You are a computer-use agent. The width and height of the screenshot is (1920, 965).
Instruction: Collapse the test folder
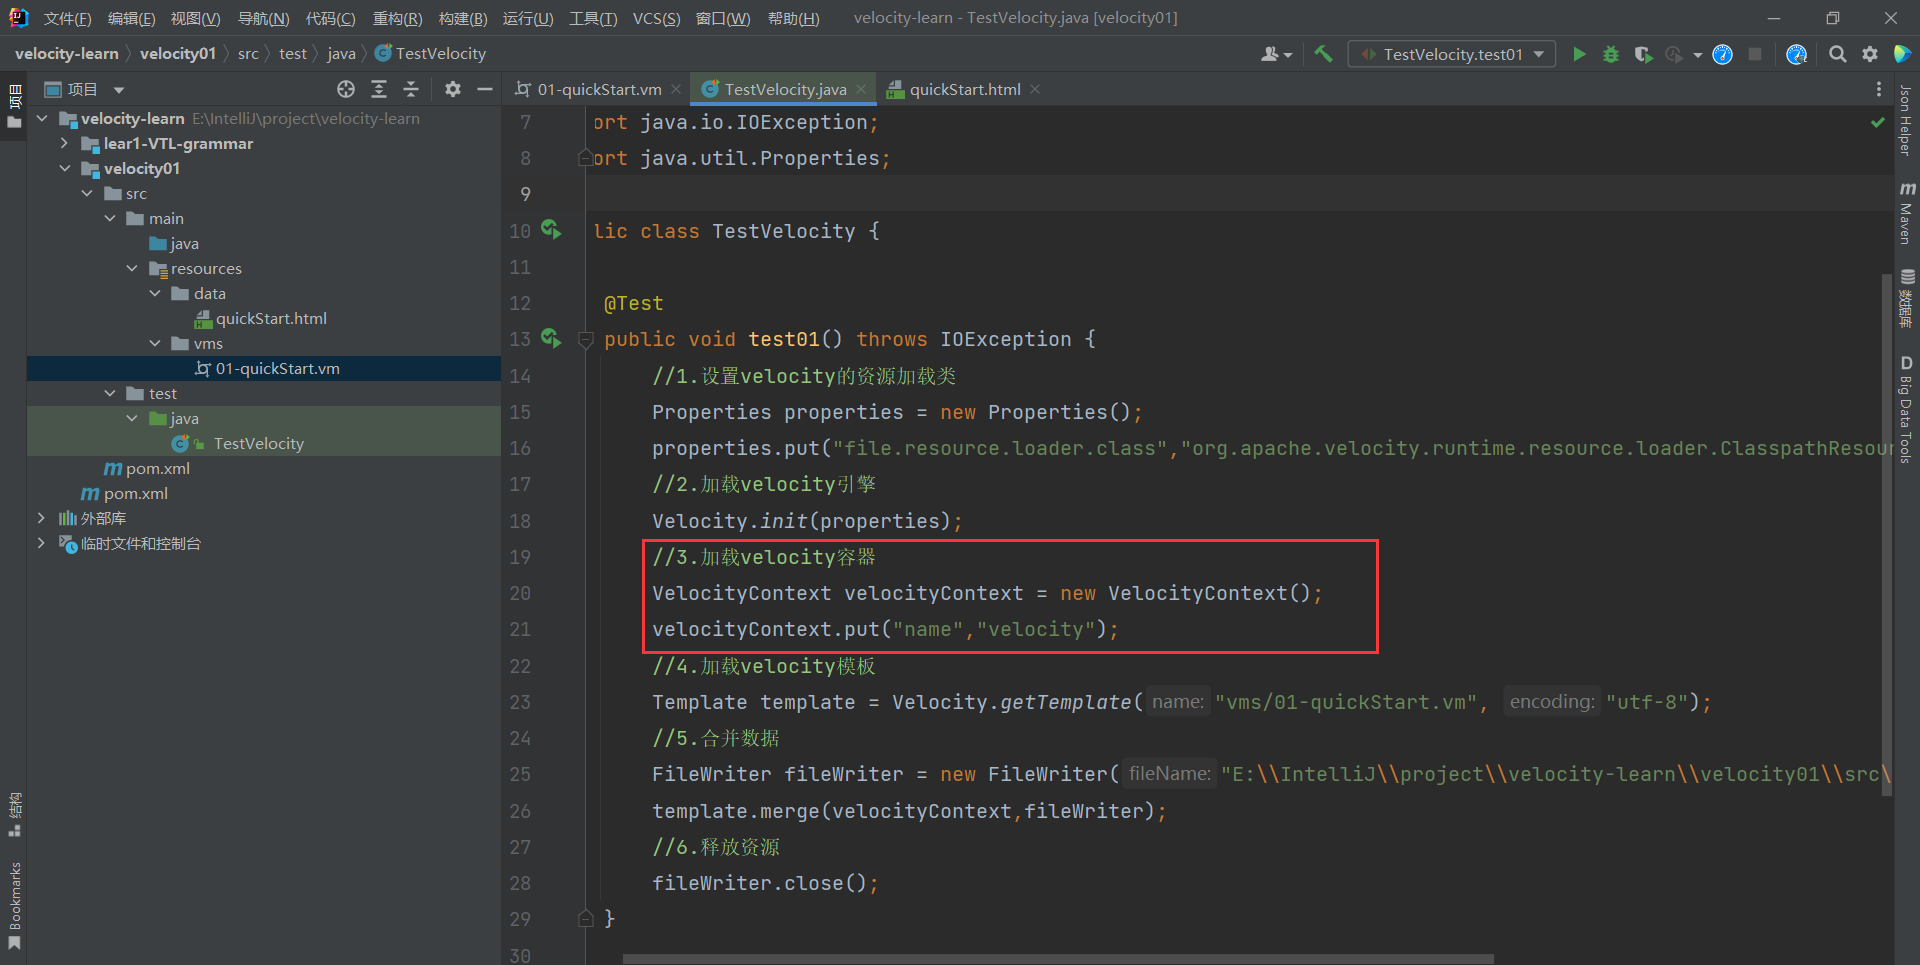[x=110, y=393]
